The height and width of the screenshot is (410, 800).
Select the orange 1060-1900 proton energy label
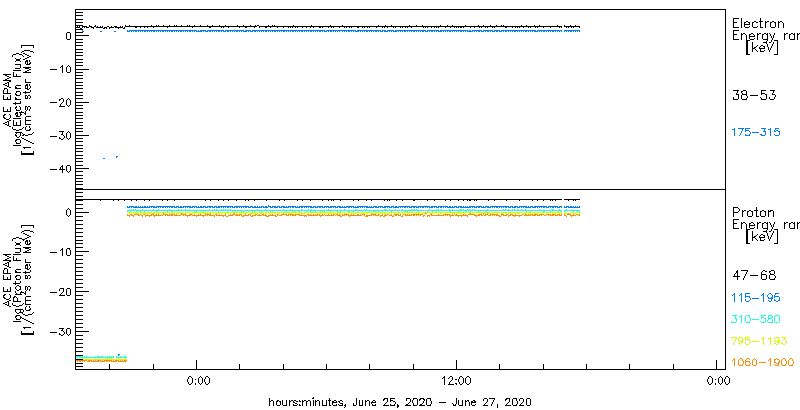pyautogui.click(x=763, y=363)
